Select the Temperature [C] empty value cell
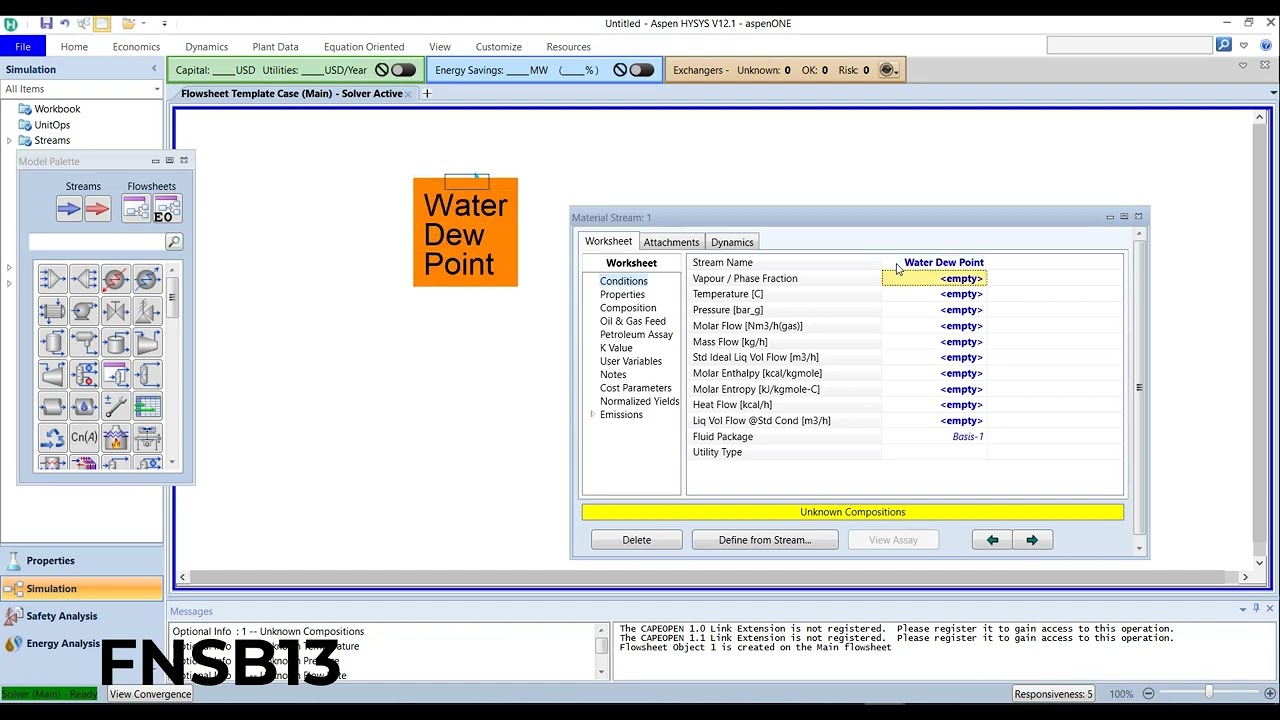This screenshot has height=720, width=1280. click(x=934, y=294)
